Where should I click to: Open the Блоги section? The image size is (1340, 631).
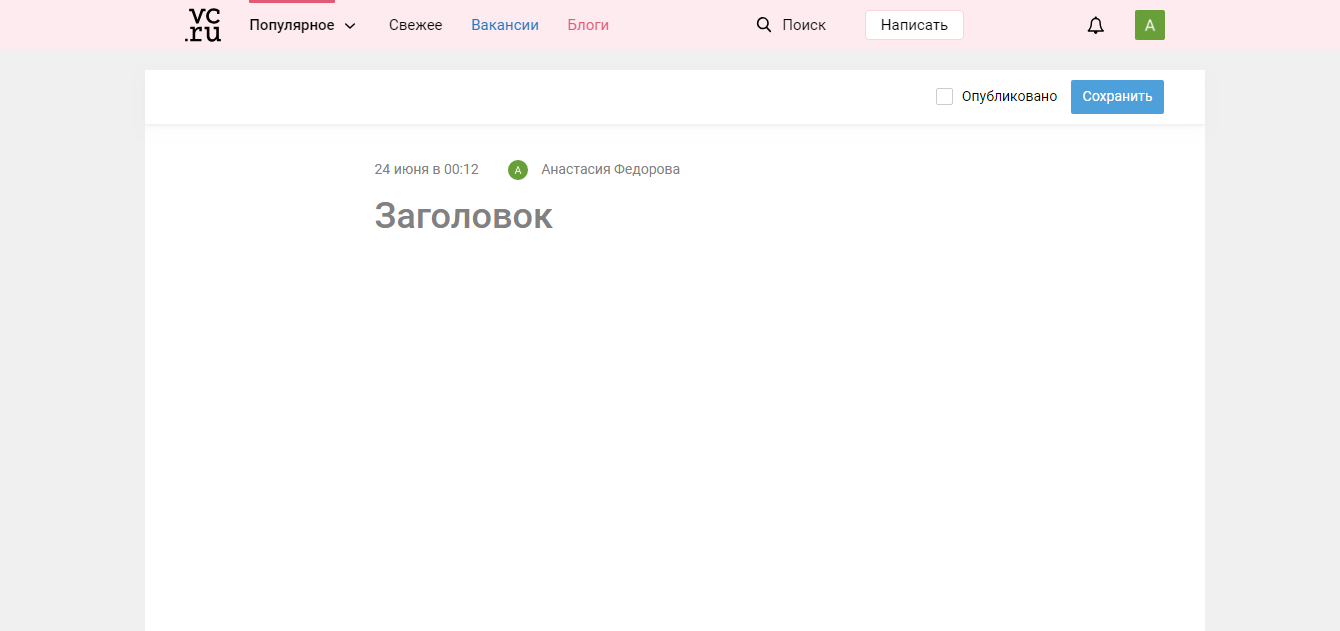588,25
